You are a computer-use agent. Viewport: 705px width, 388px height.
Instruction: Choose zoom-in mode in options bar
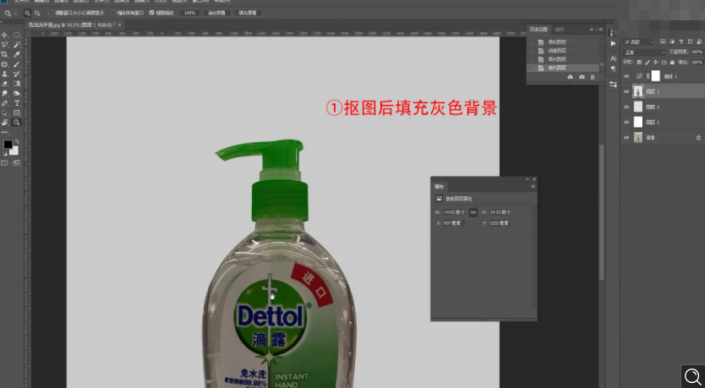[27, 13]
